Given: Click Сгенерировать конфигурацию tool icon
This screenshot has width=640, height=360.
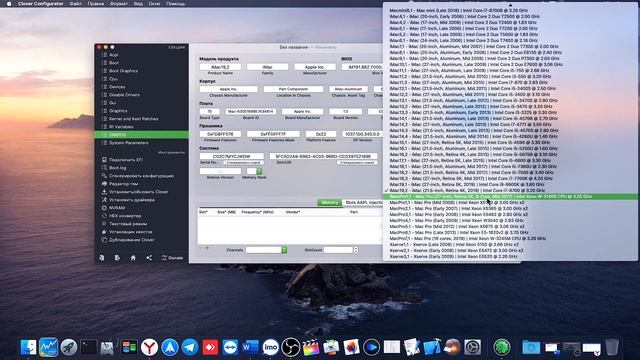Looking at the screenshot, I should point(104,176).
